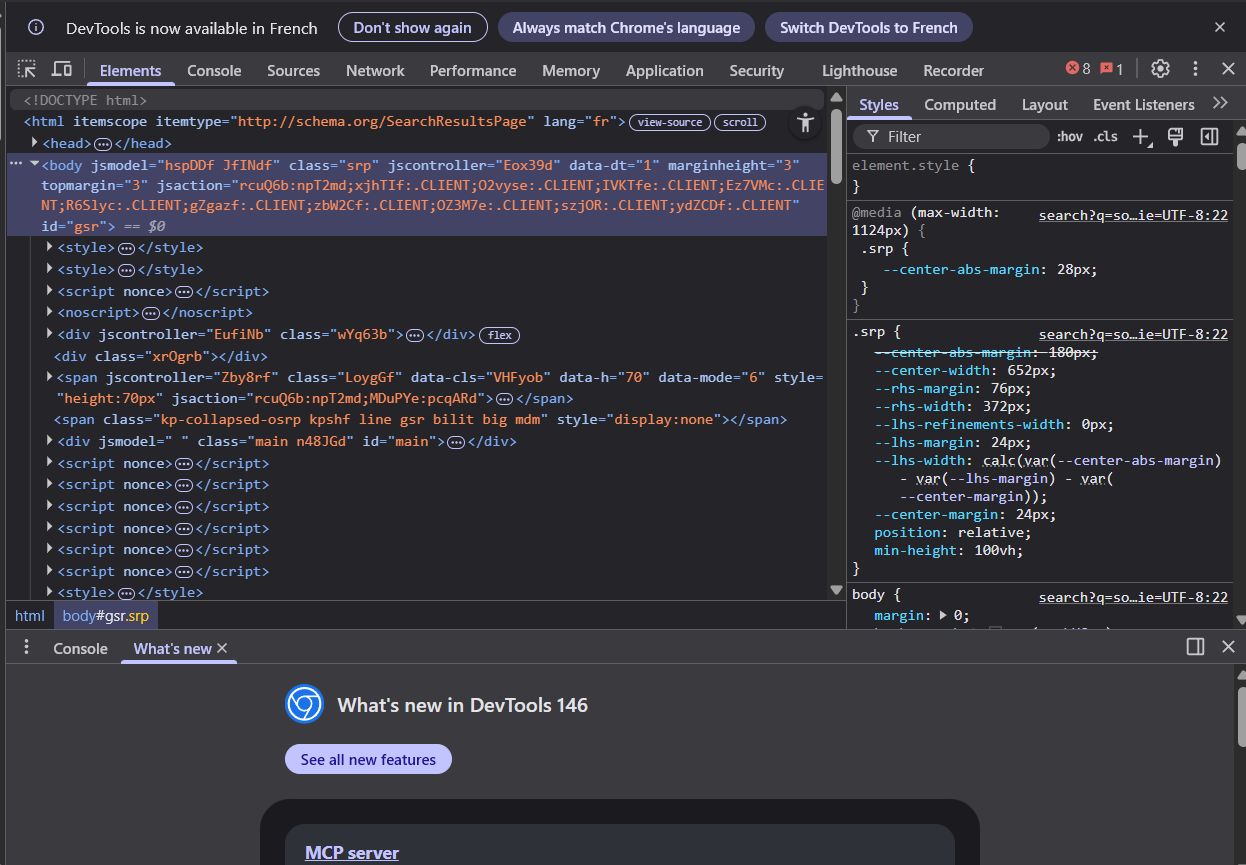Screen dimensions: 1246x865
Task: Show more Styles pane tabs with chevrons
Action: click(x=1220, y=103)
